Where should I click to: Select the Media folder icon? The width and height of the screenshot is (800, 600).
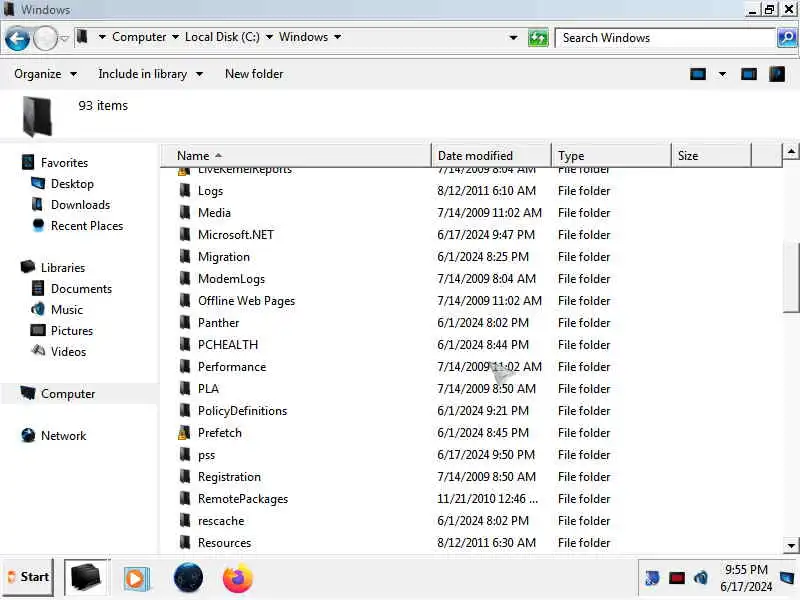[185, 212]
